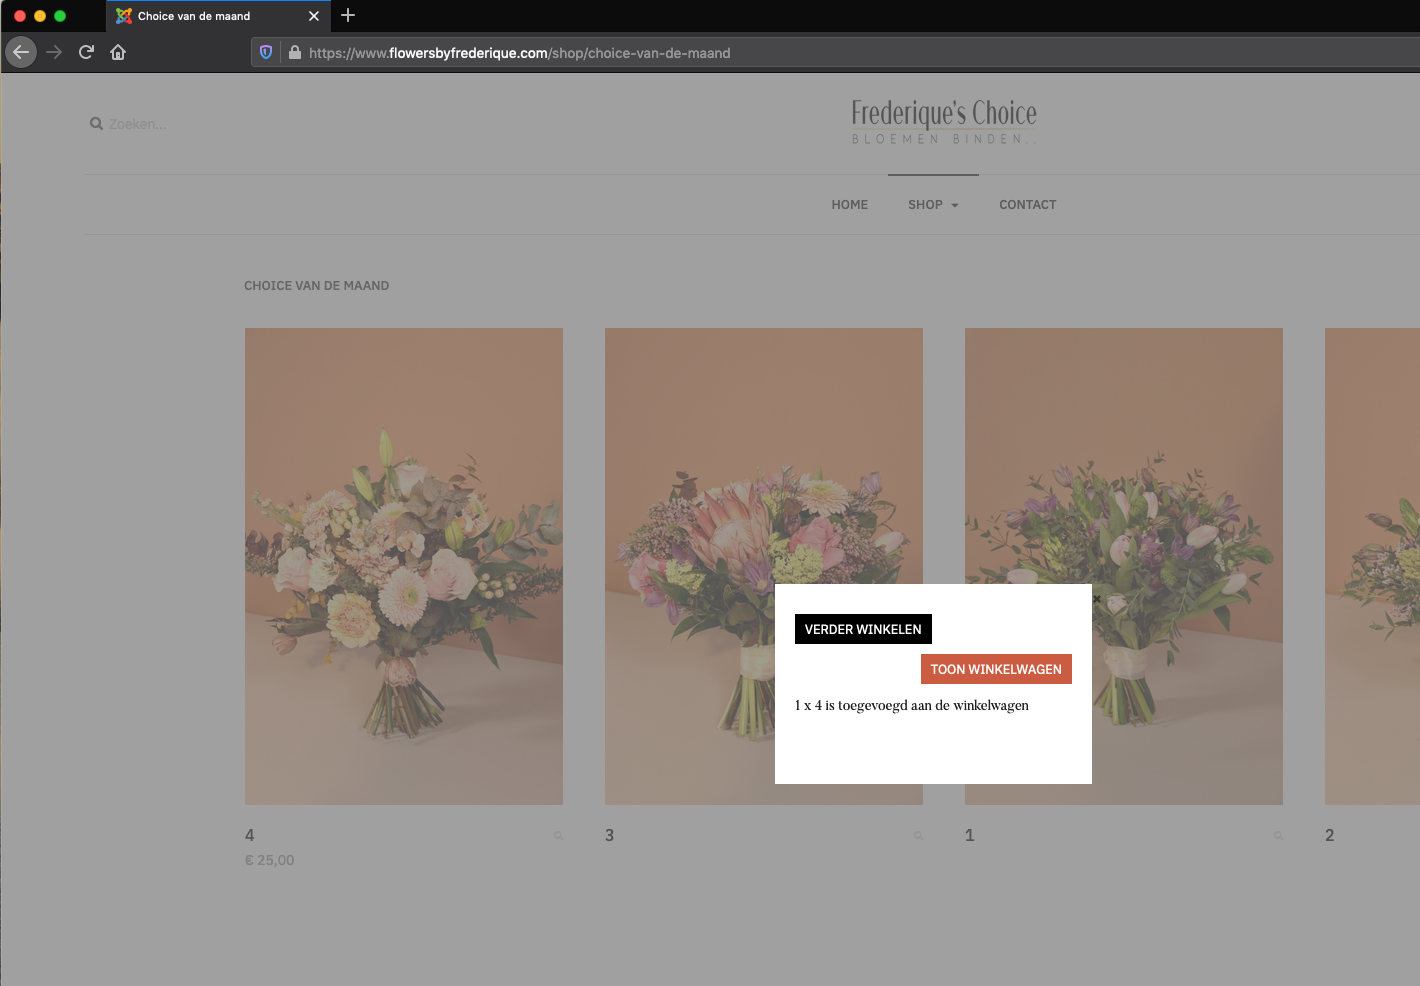
Task: Close the Choice van de maand tab
Action: click(x=314, y=16)
